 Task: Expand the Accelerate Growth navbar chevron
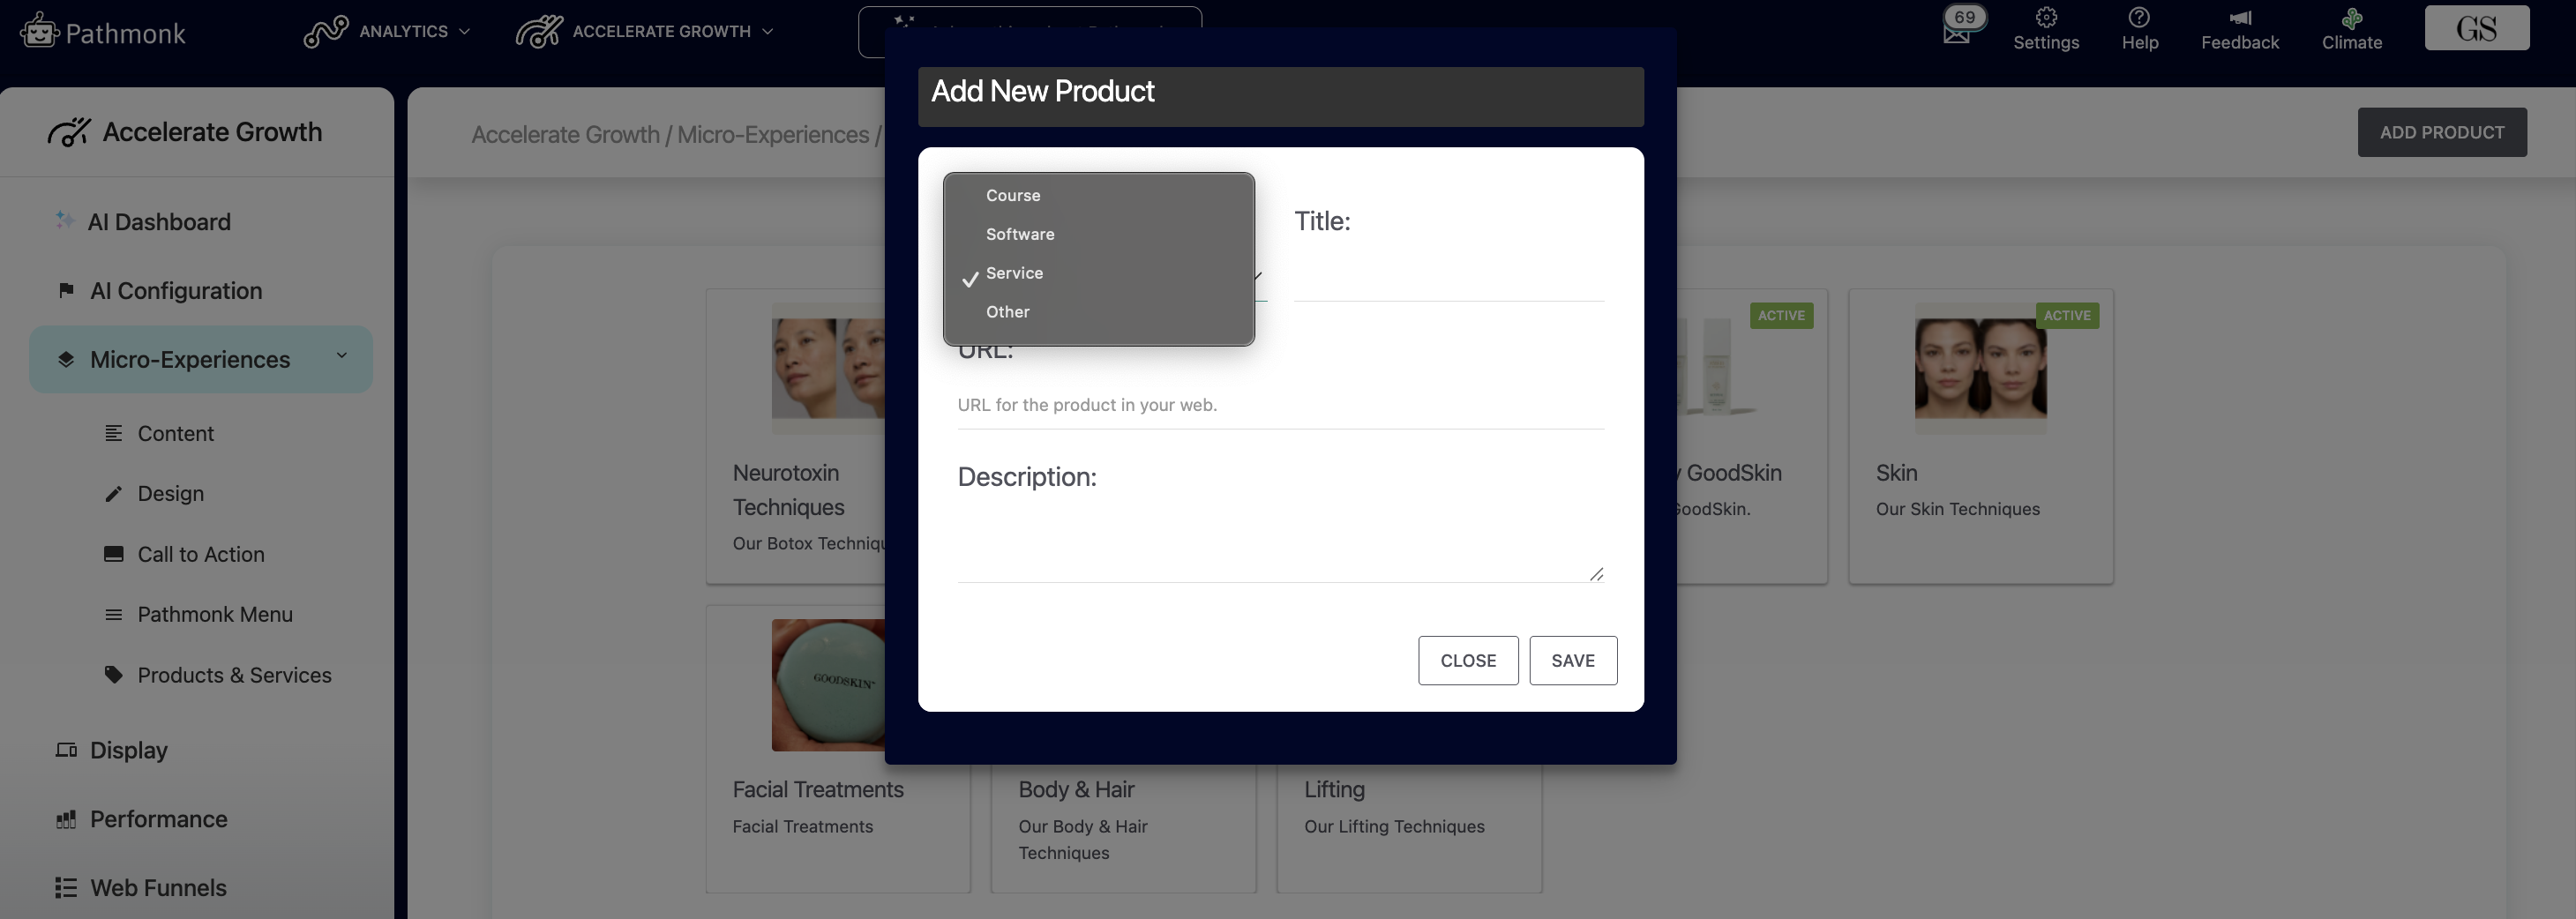coord(768,31)
